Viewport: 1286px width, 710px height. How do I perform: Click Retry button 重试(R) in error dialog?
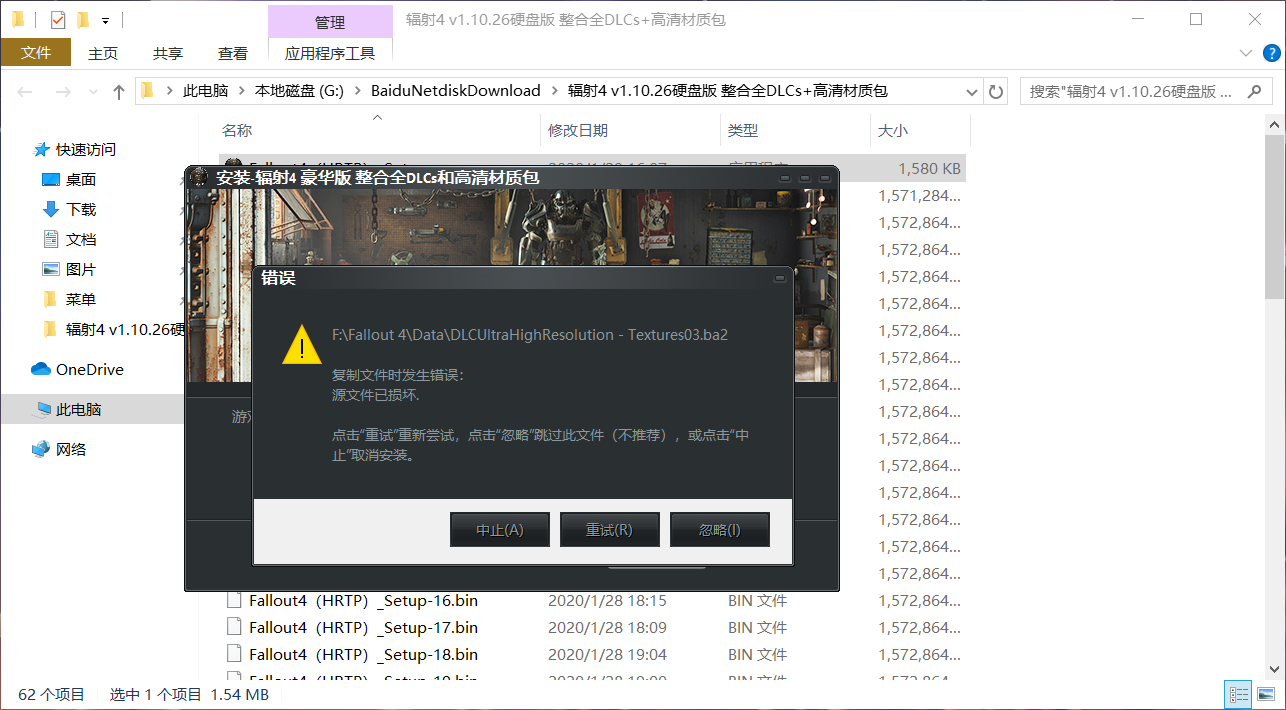[x=610, y=530]
